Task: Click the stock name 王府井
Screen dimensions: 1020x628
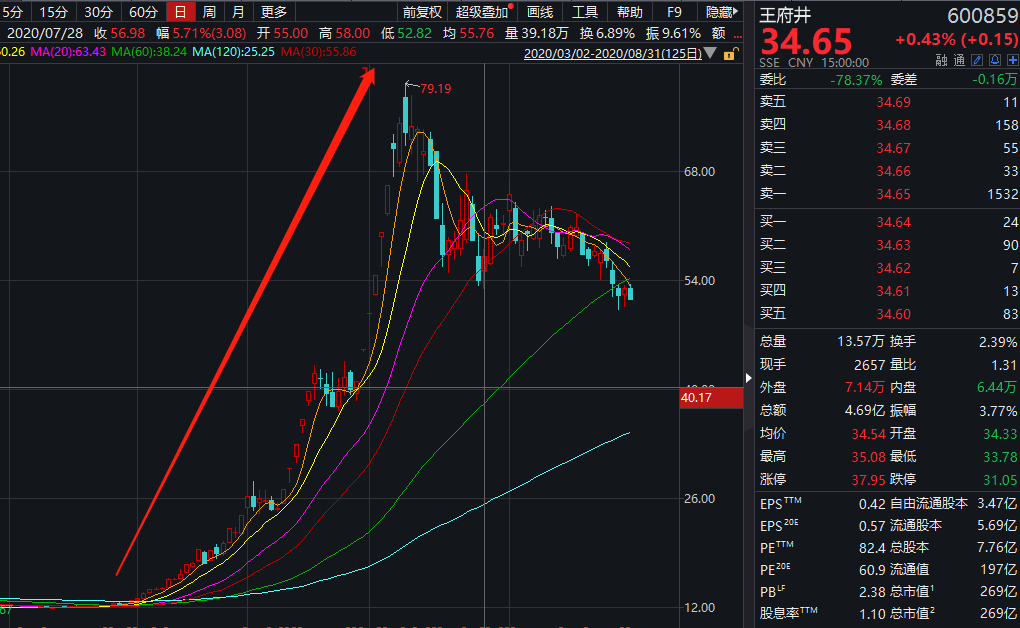Action: pos(785,15)
